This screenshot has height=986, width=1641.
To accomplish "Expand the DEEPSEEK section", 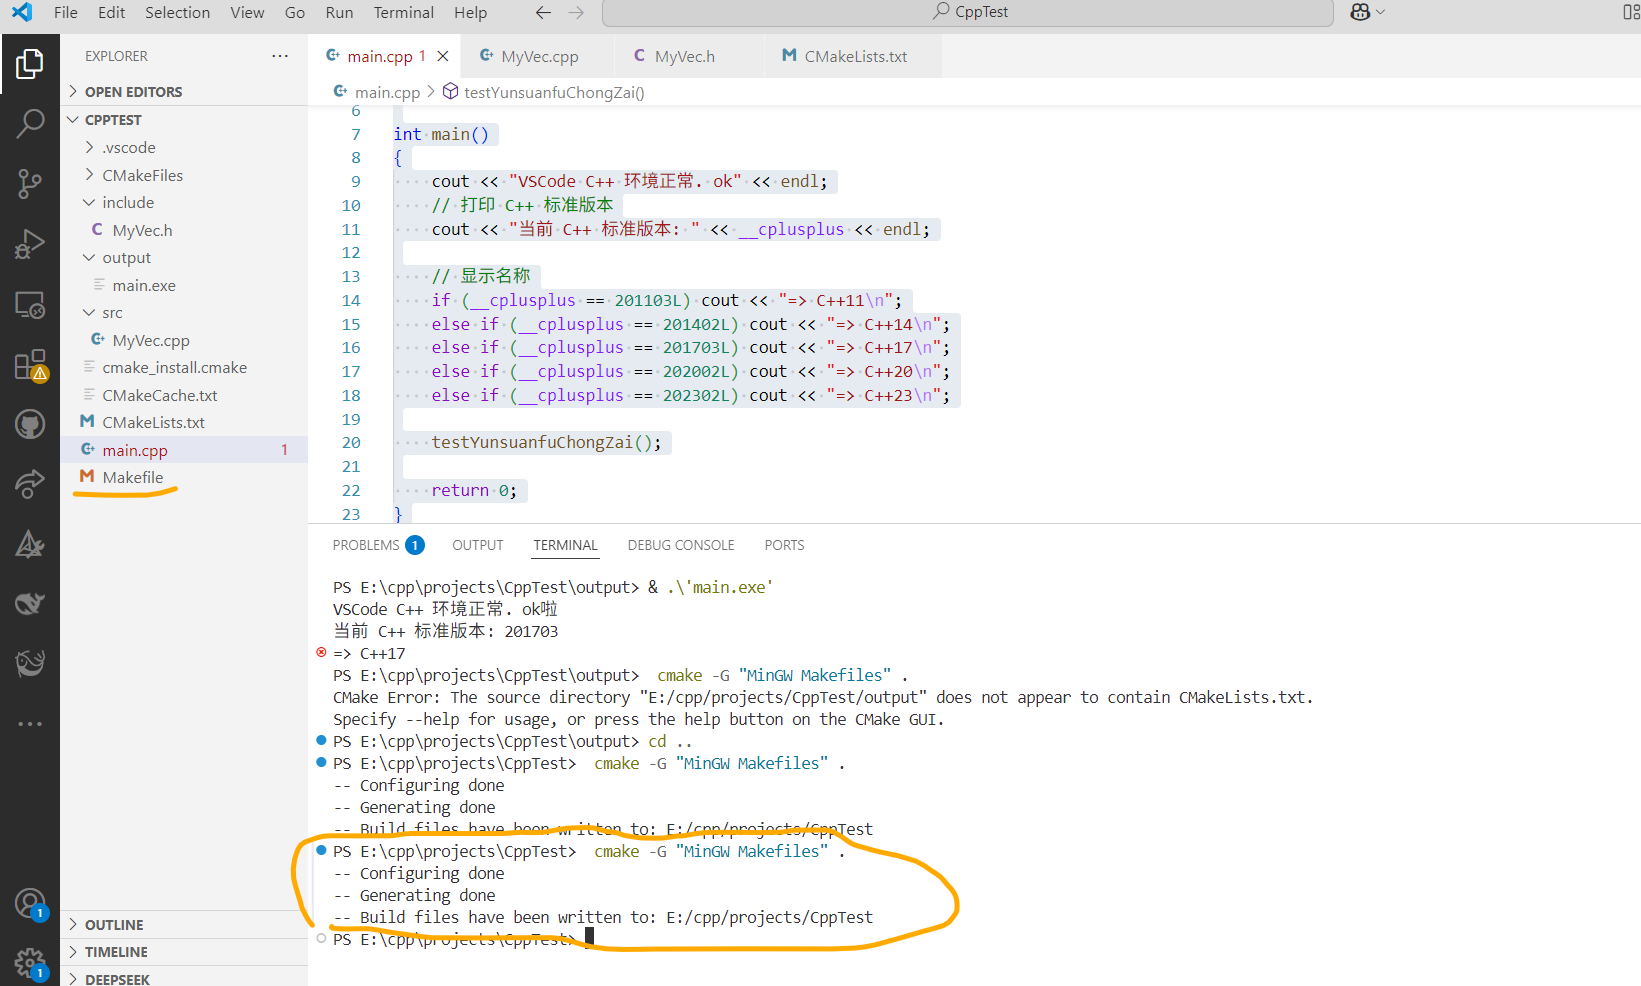I will 184,978.
